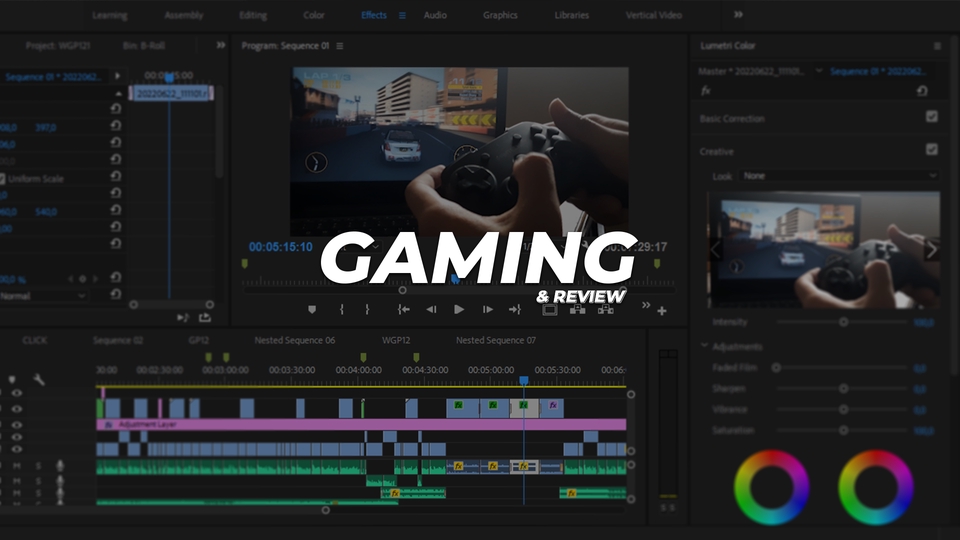Select the Graphics workspace tab

click(500, 15)
